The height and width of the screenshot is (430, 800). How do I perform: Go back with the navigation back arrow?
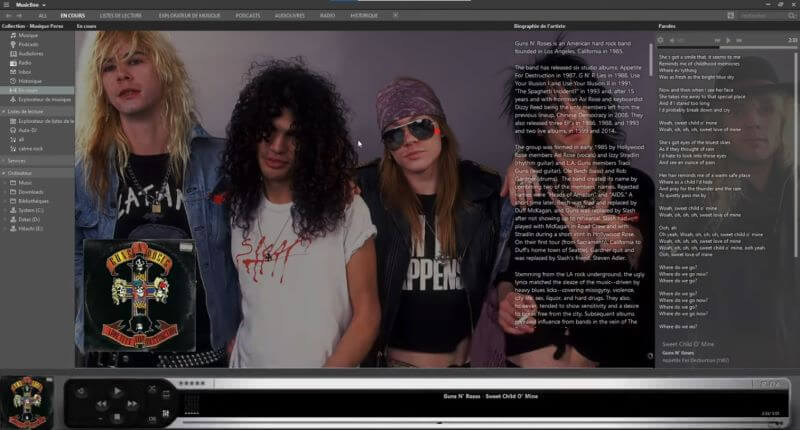pos(9,16)
